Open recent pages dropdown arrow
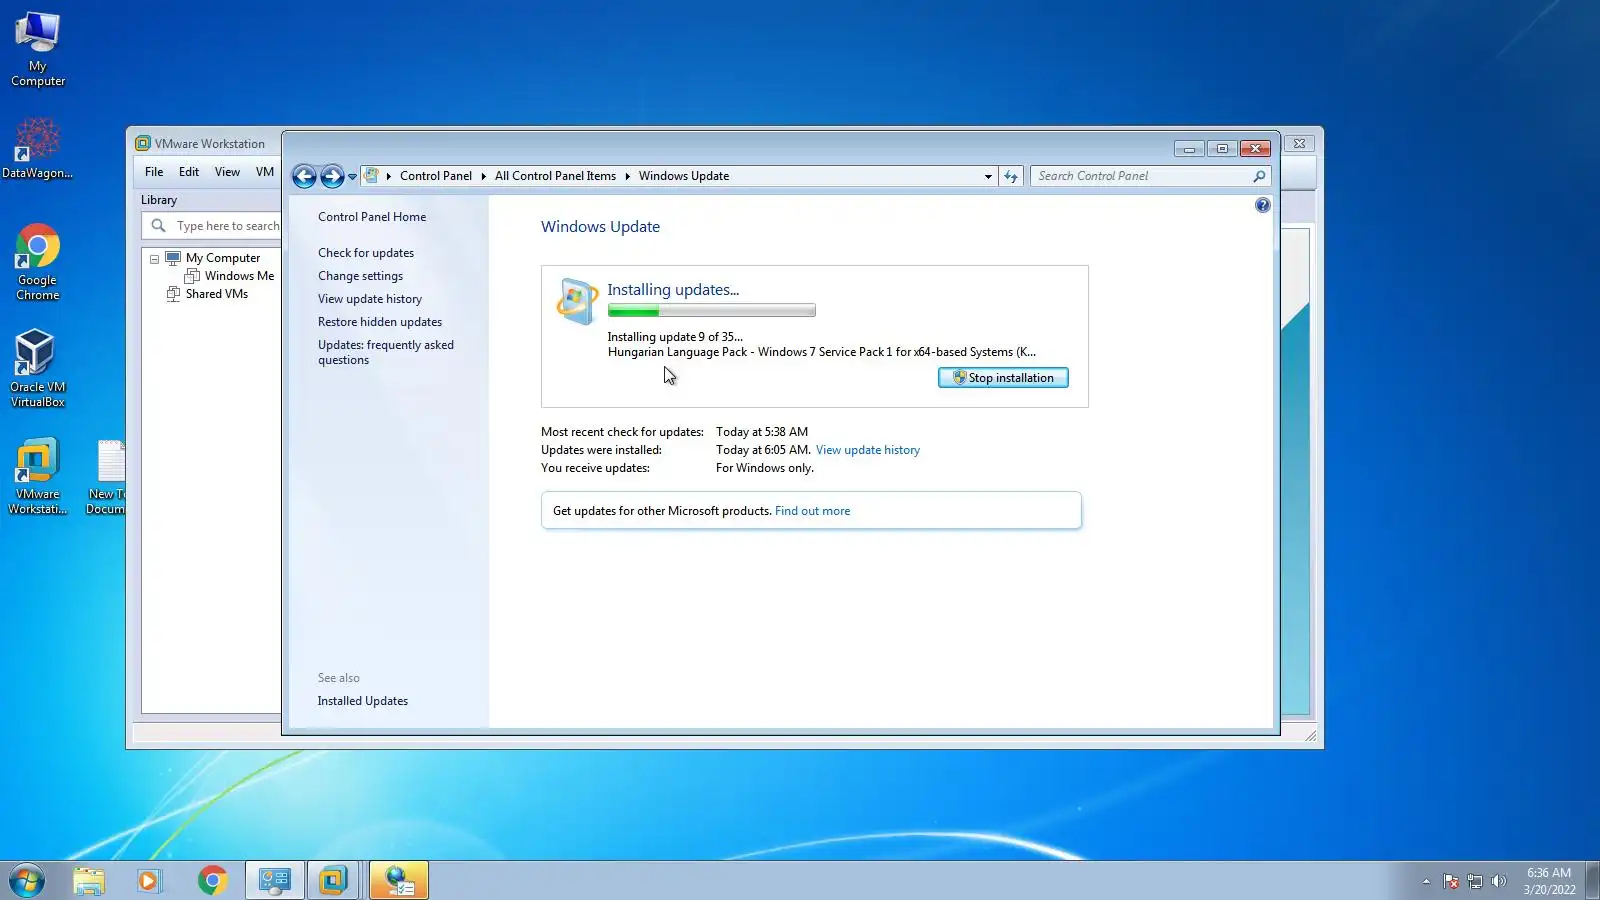Screen dimensions: 1600x900 [352, 177]
